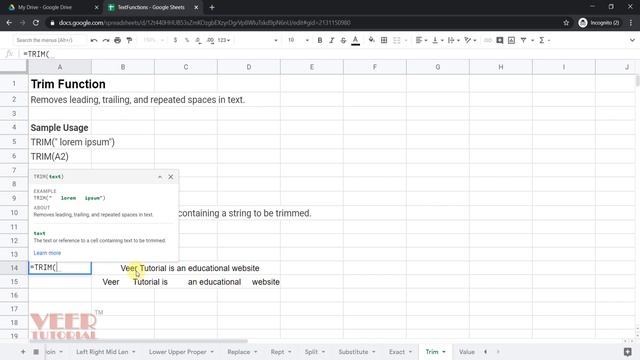640x360 pixels.
Task: Open text rotation dropdown
Action: 470,40
